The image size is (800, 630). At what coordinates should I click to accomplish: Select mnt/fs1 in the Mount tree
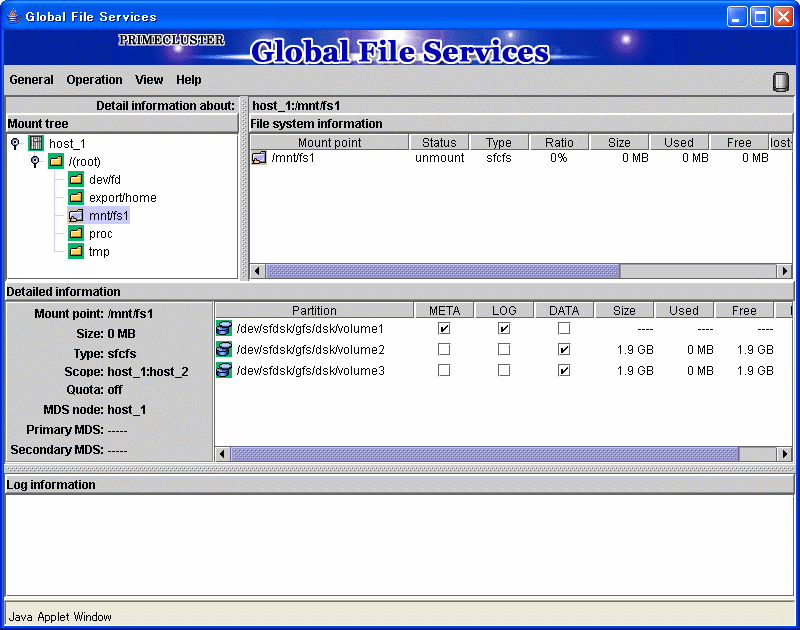[x=109, y=216]
